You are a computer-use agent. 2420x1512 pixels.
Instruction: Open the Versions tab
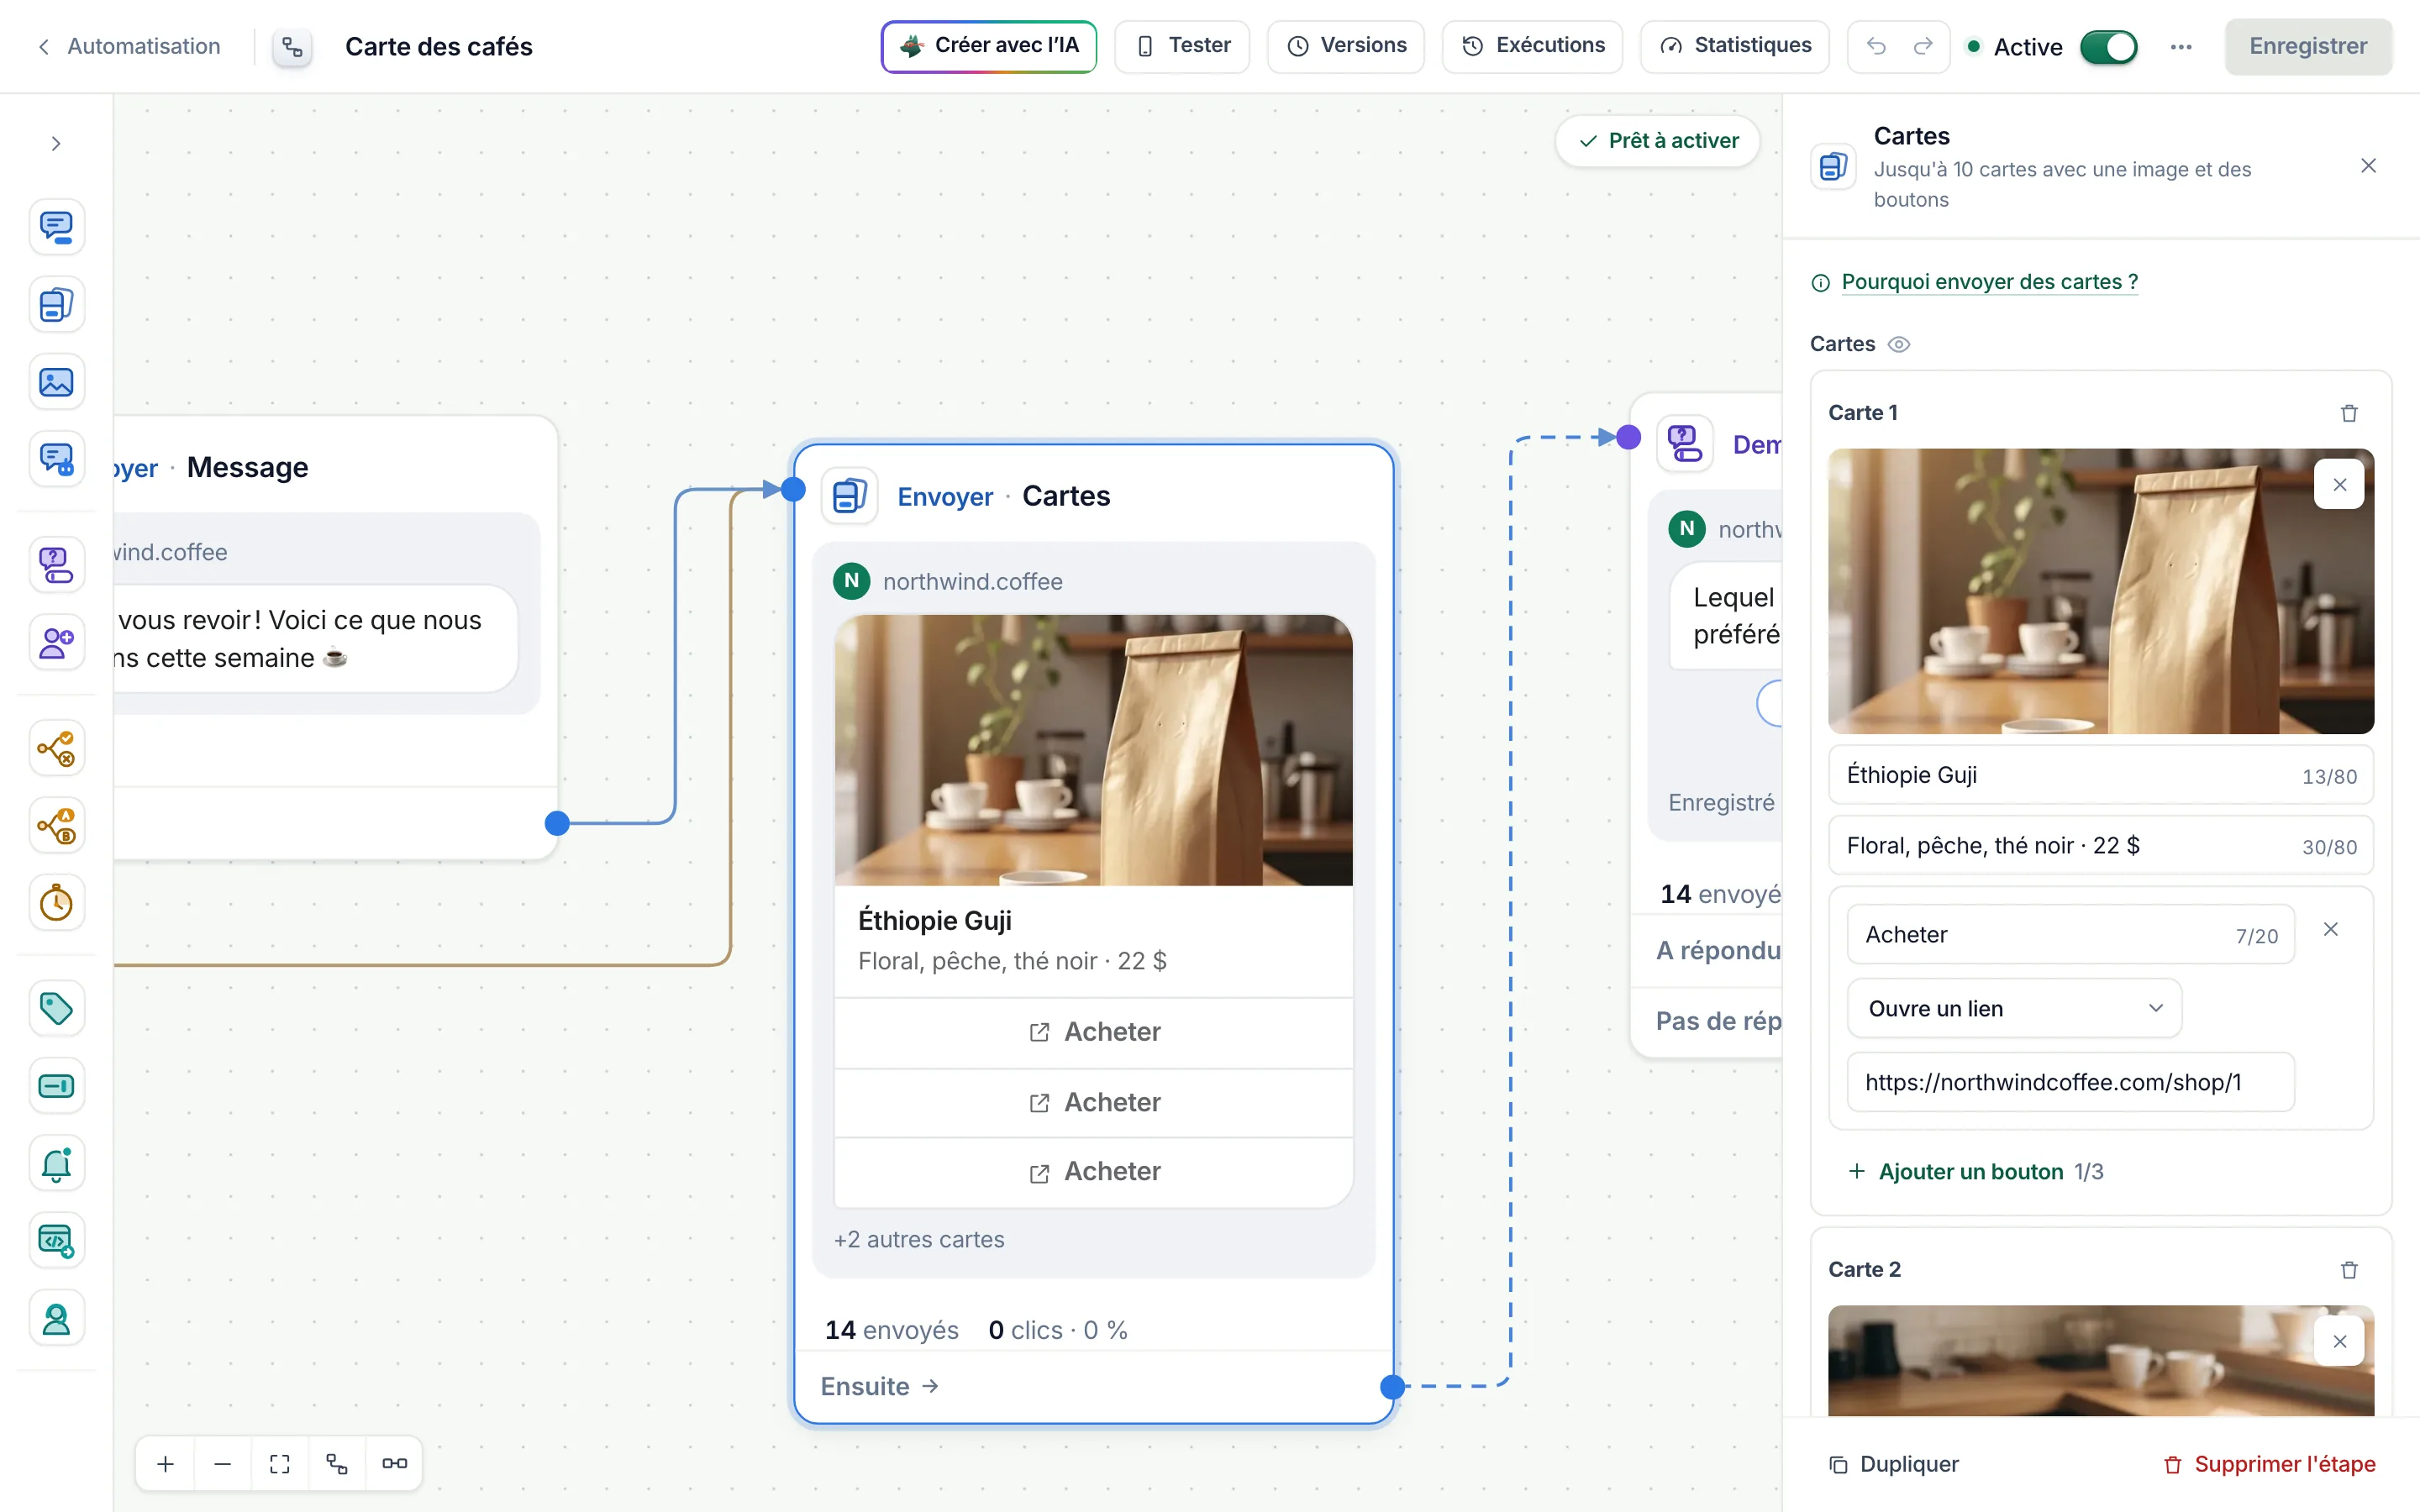[x=1346, y=46]
